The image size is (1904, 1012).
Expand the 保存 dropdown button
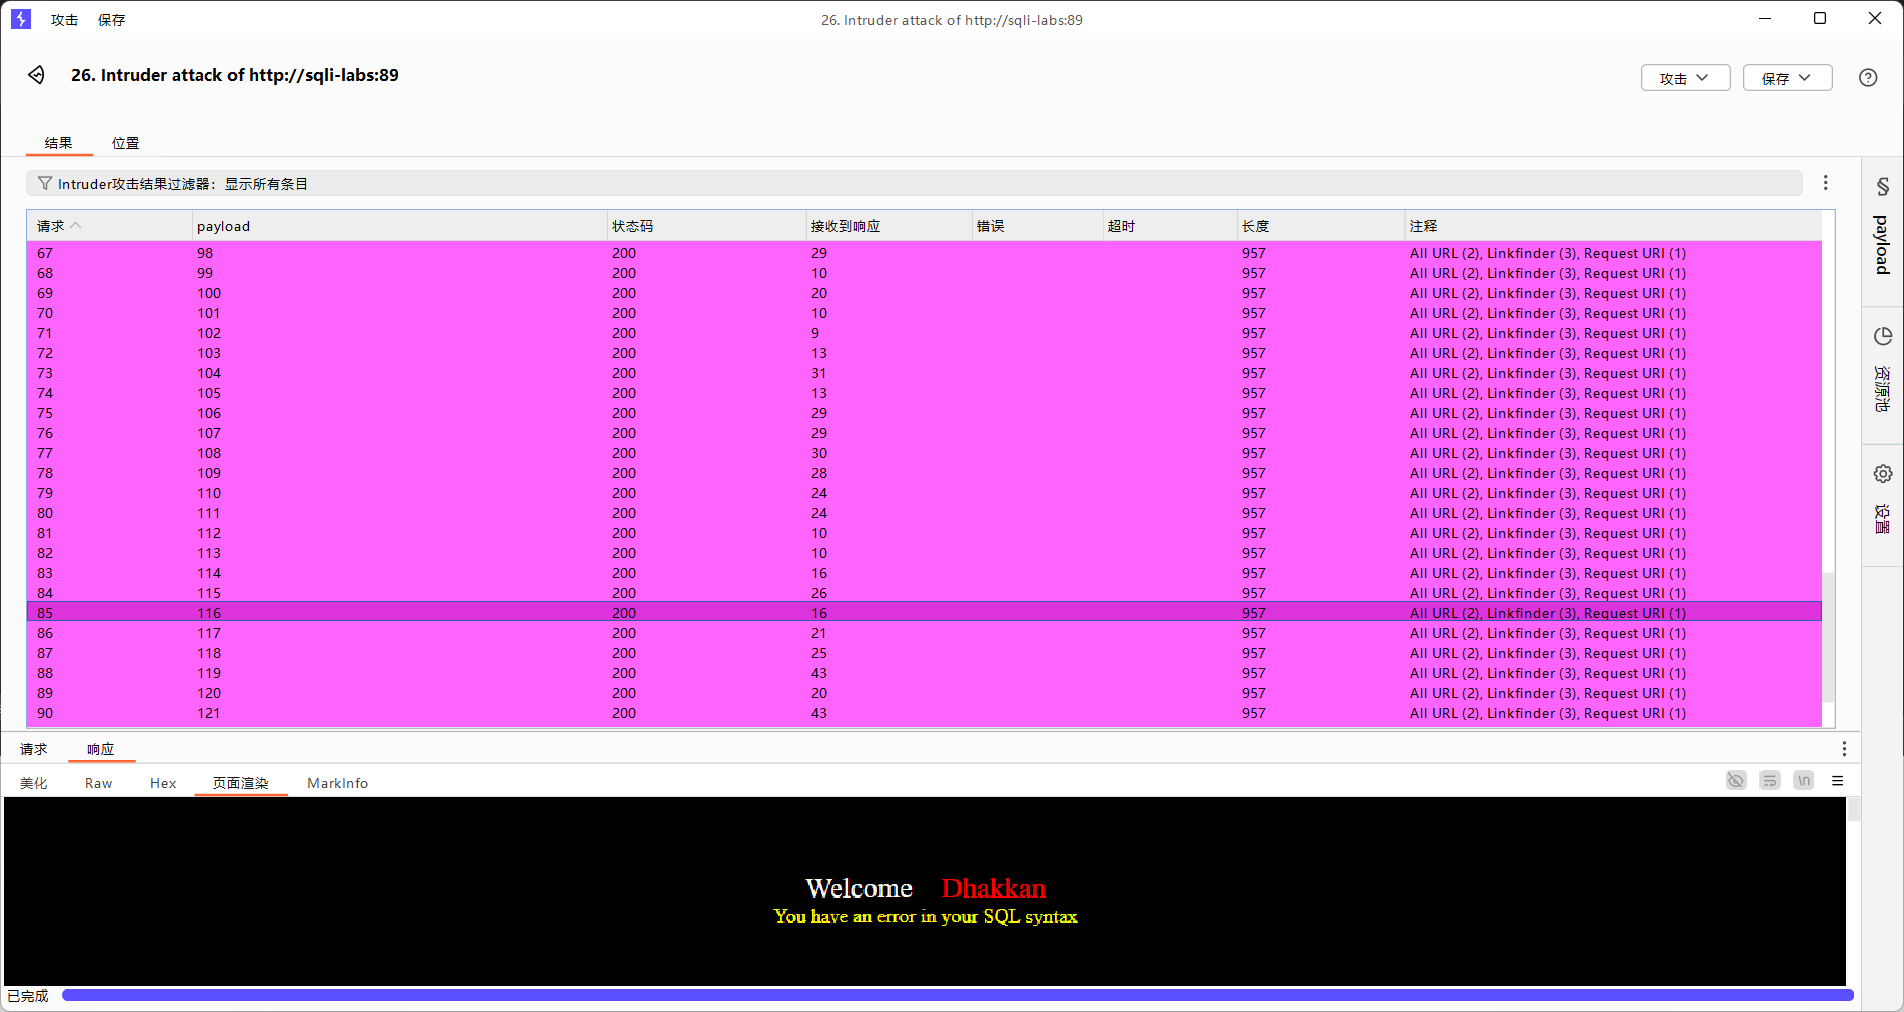[x=1787, y=78]
